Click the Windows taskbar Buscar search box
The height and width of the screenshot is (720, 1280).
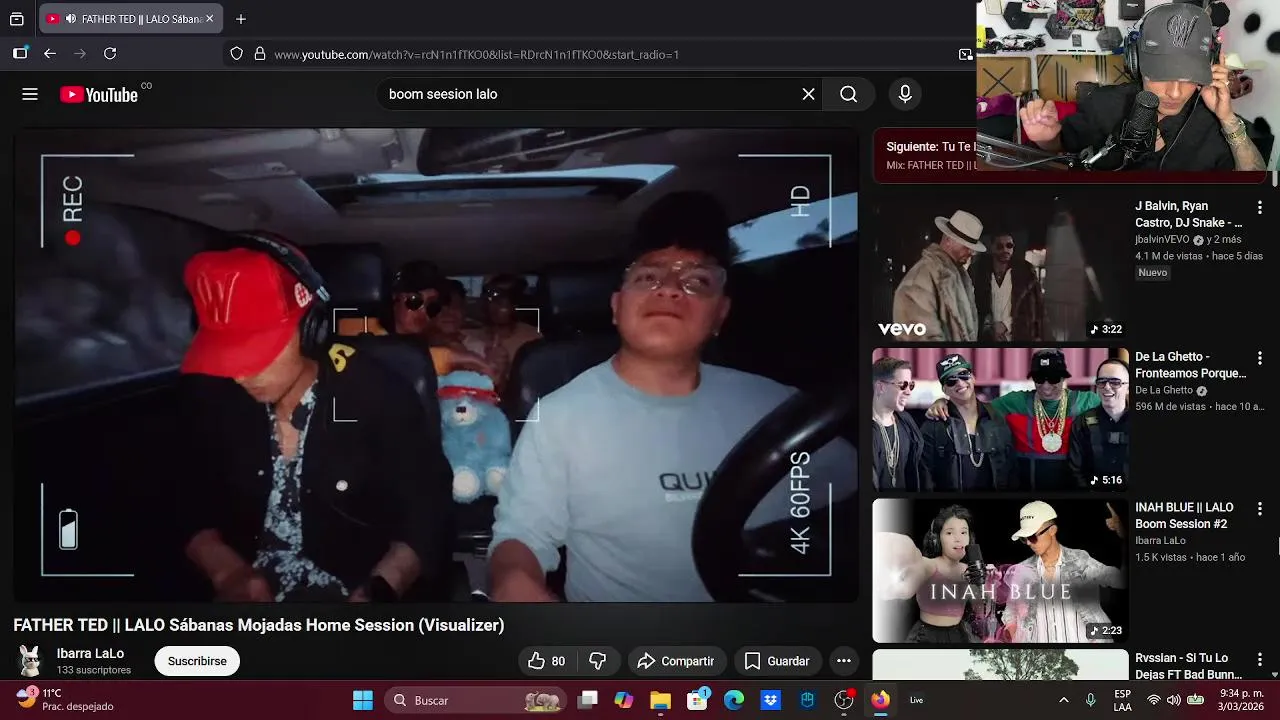tap(476, 700)
